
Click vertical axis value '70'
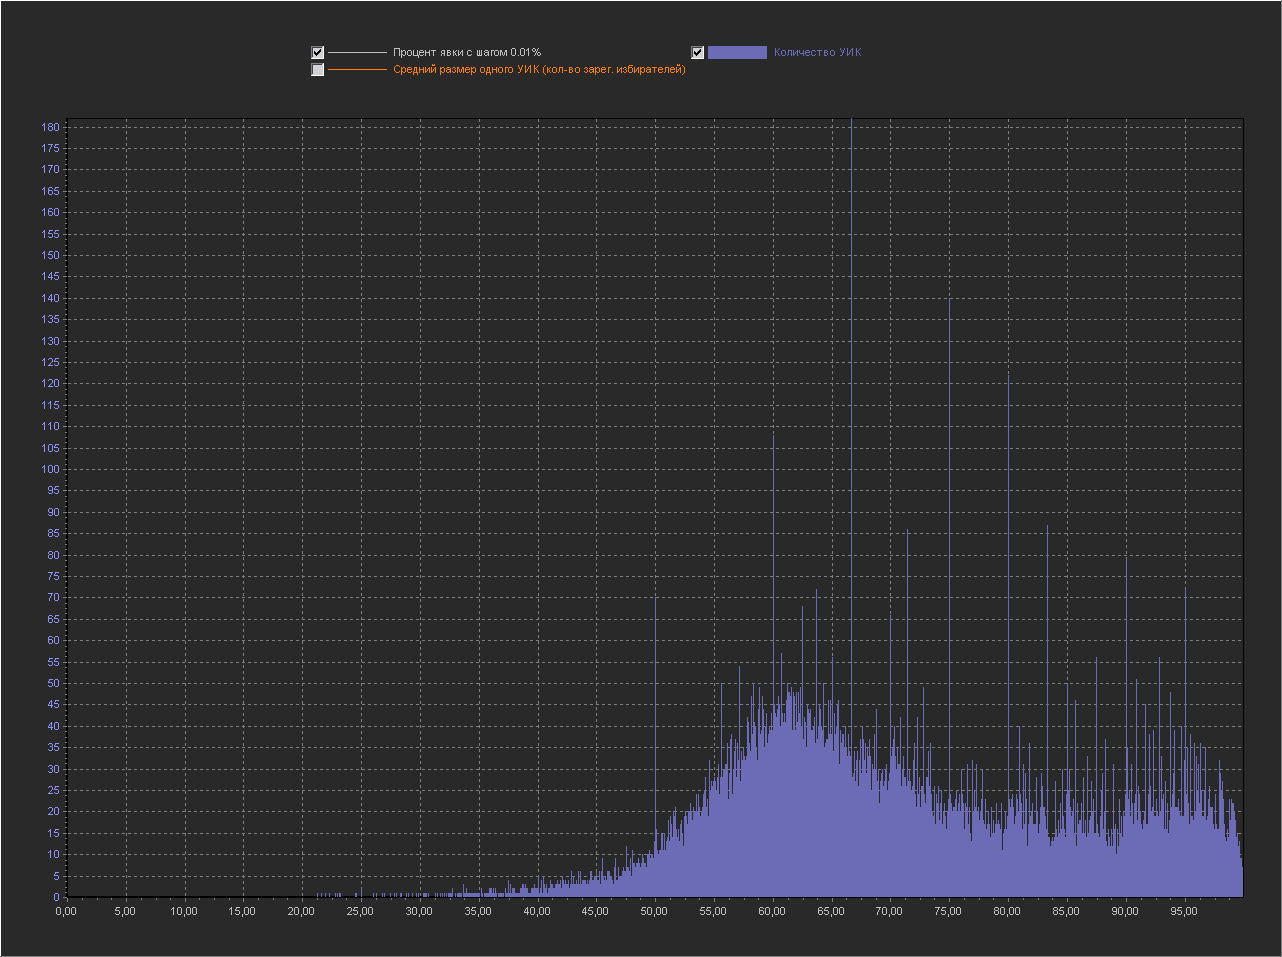click(54, 597)
